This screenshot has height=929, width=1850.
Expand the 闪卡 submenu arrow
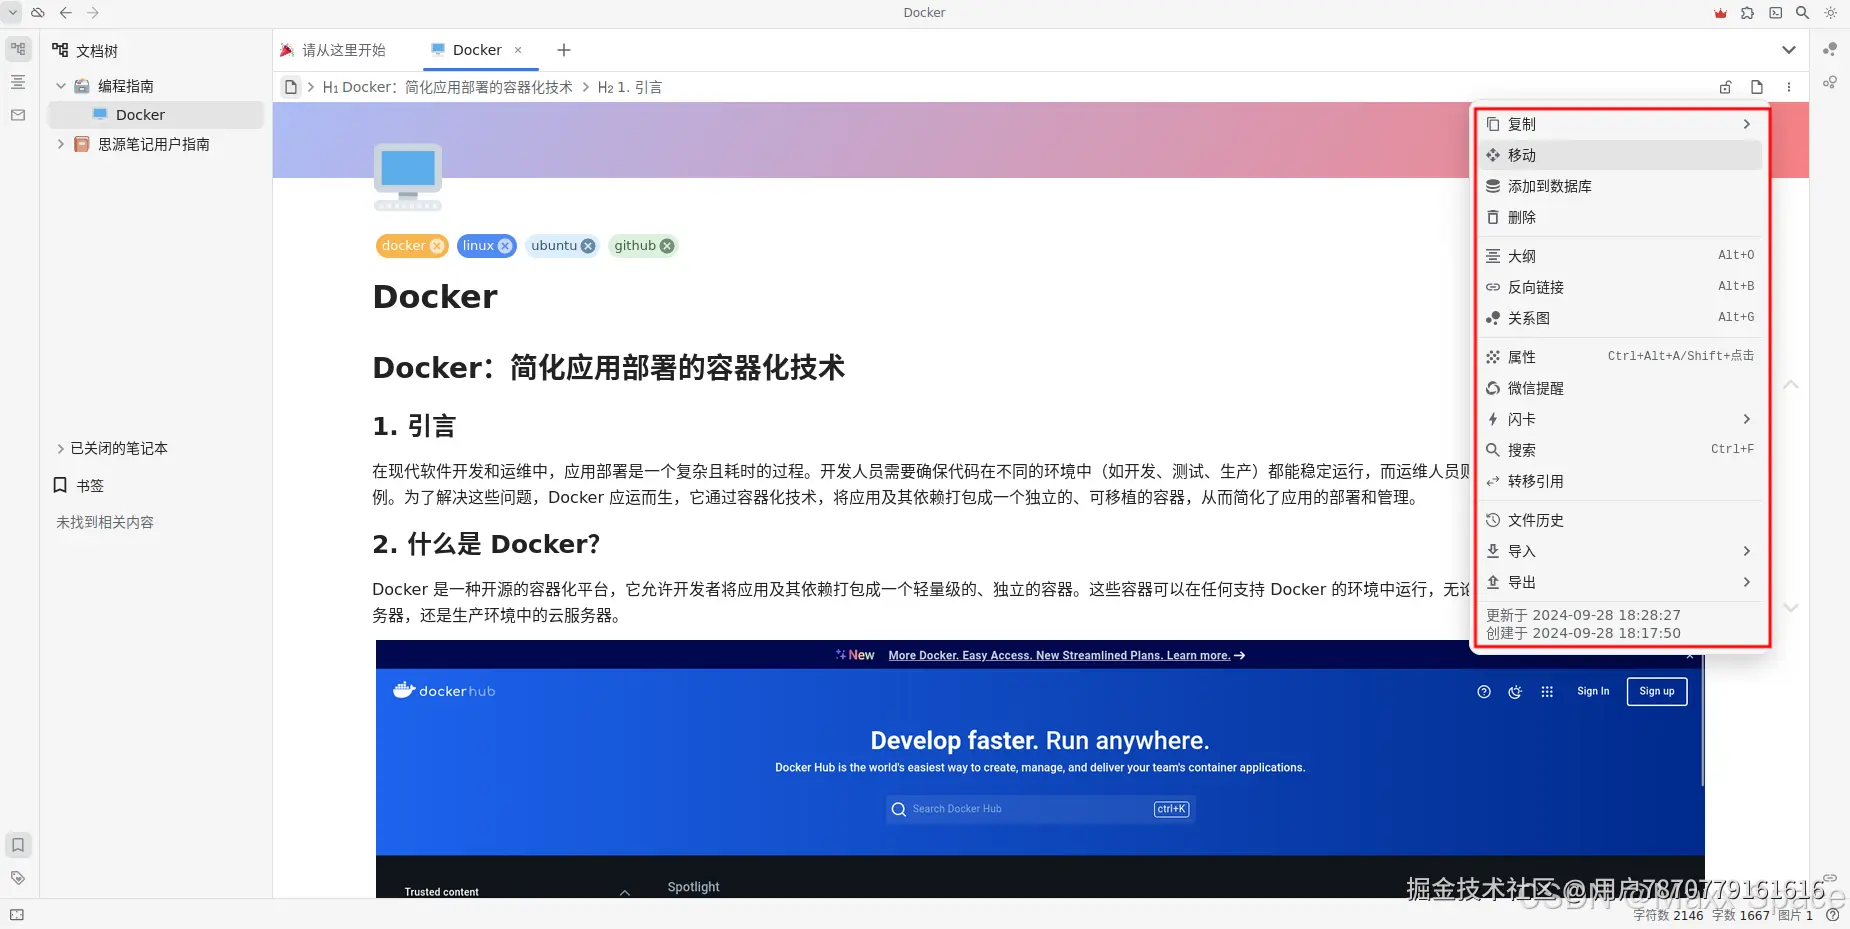[x=1747, y=419]
